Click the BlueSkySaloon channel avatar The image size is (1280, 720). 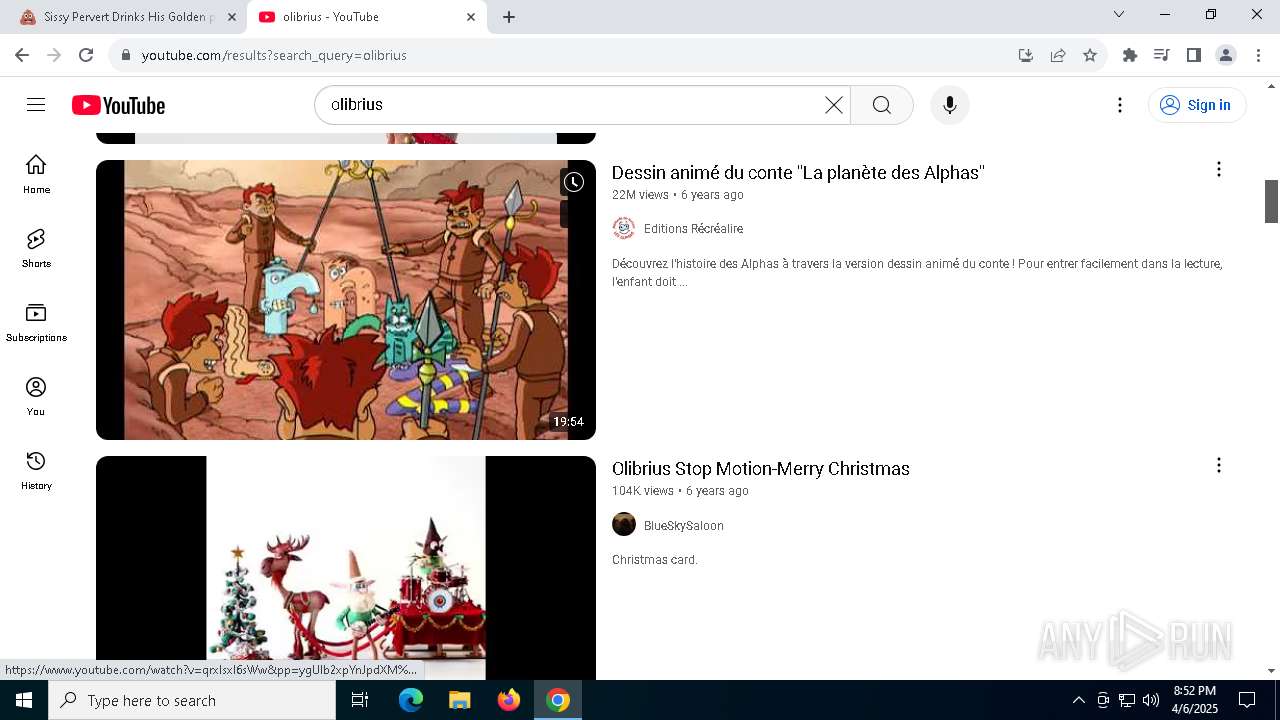click(623, 524)
